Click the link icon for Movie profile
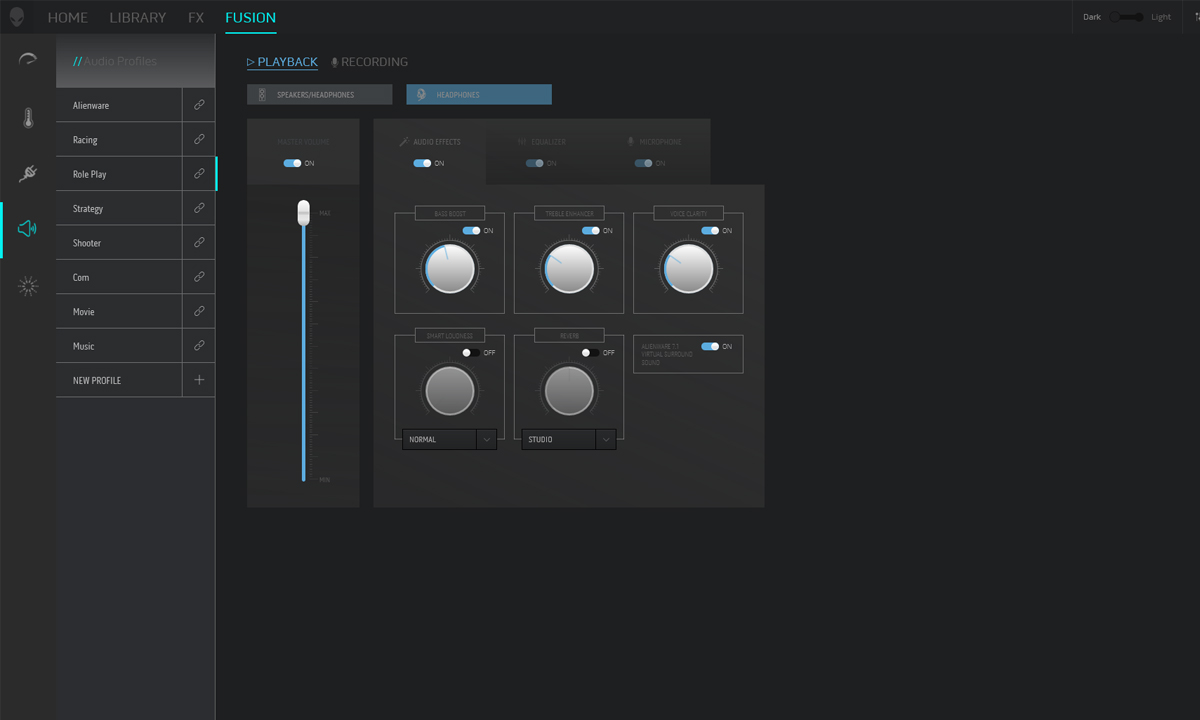The width and height of the screenshot is (1200, 720). (x=199, y=312)
